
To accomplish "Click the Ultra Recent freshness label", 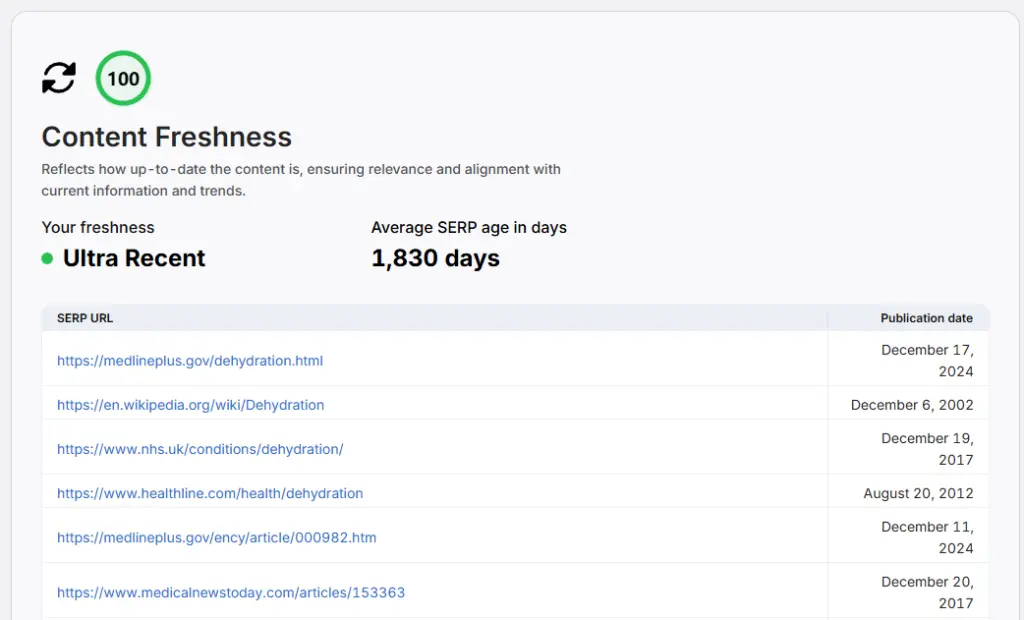I will (x=134, y=259).
